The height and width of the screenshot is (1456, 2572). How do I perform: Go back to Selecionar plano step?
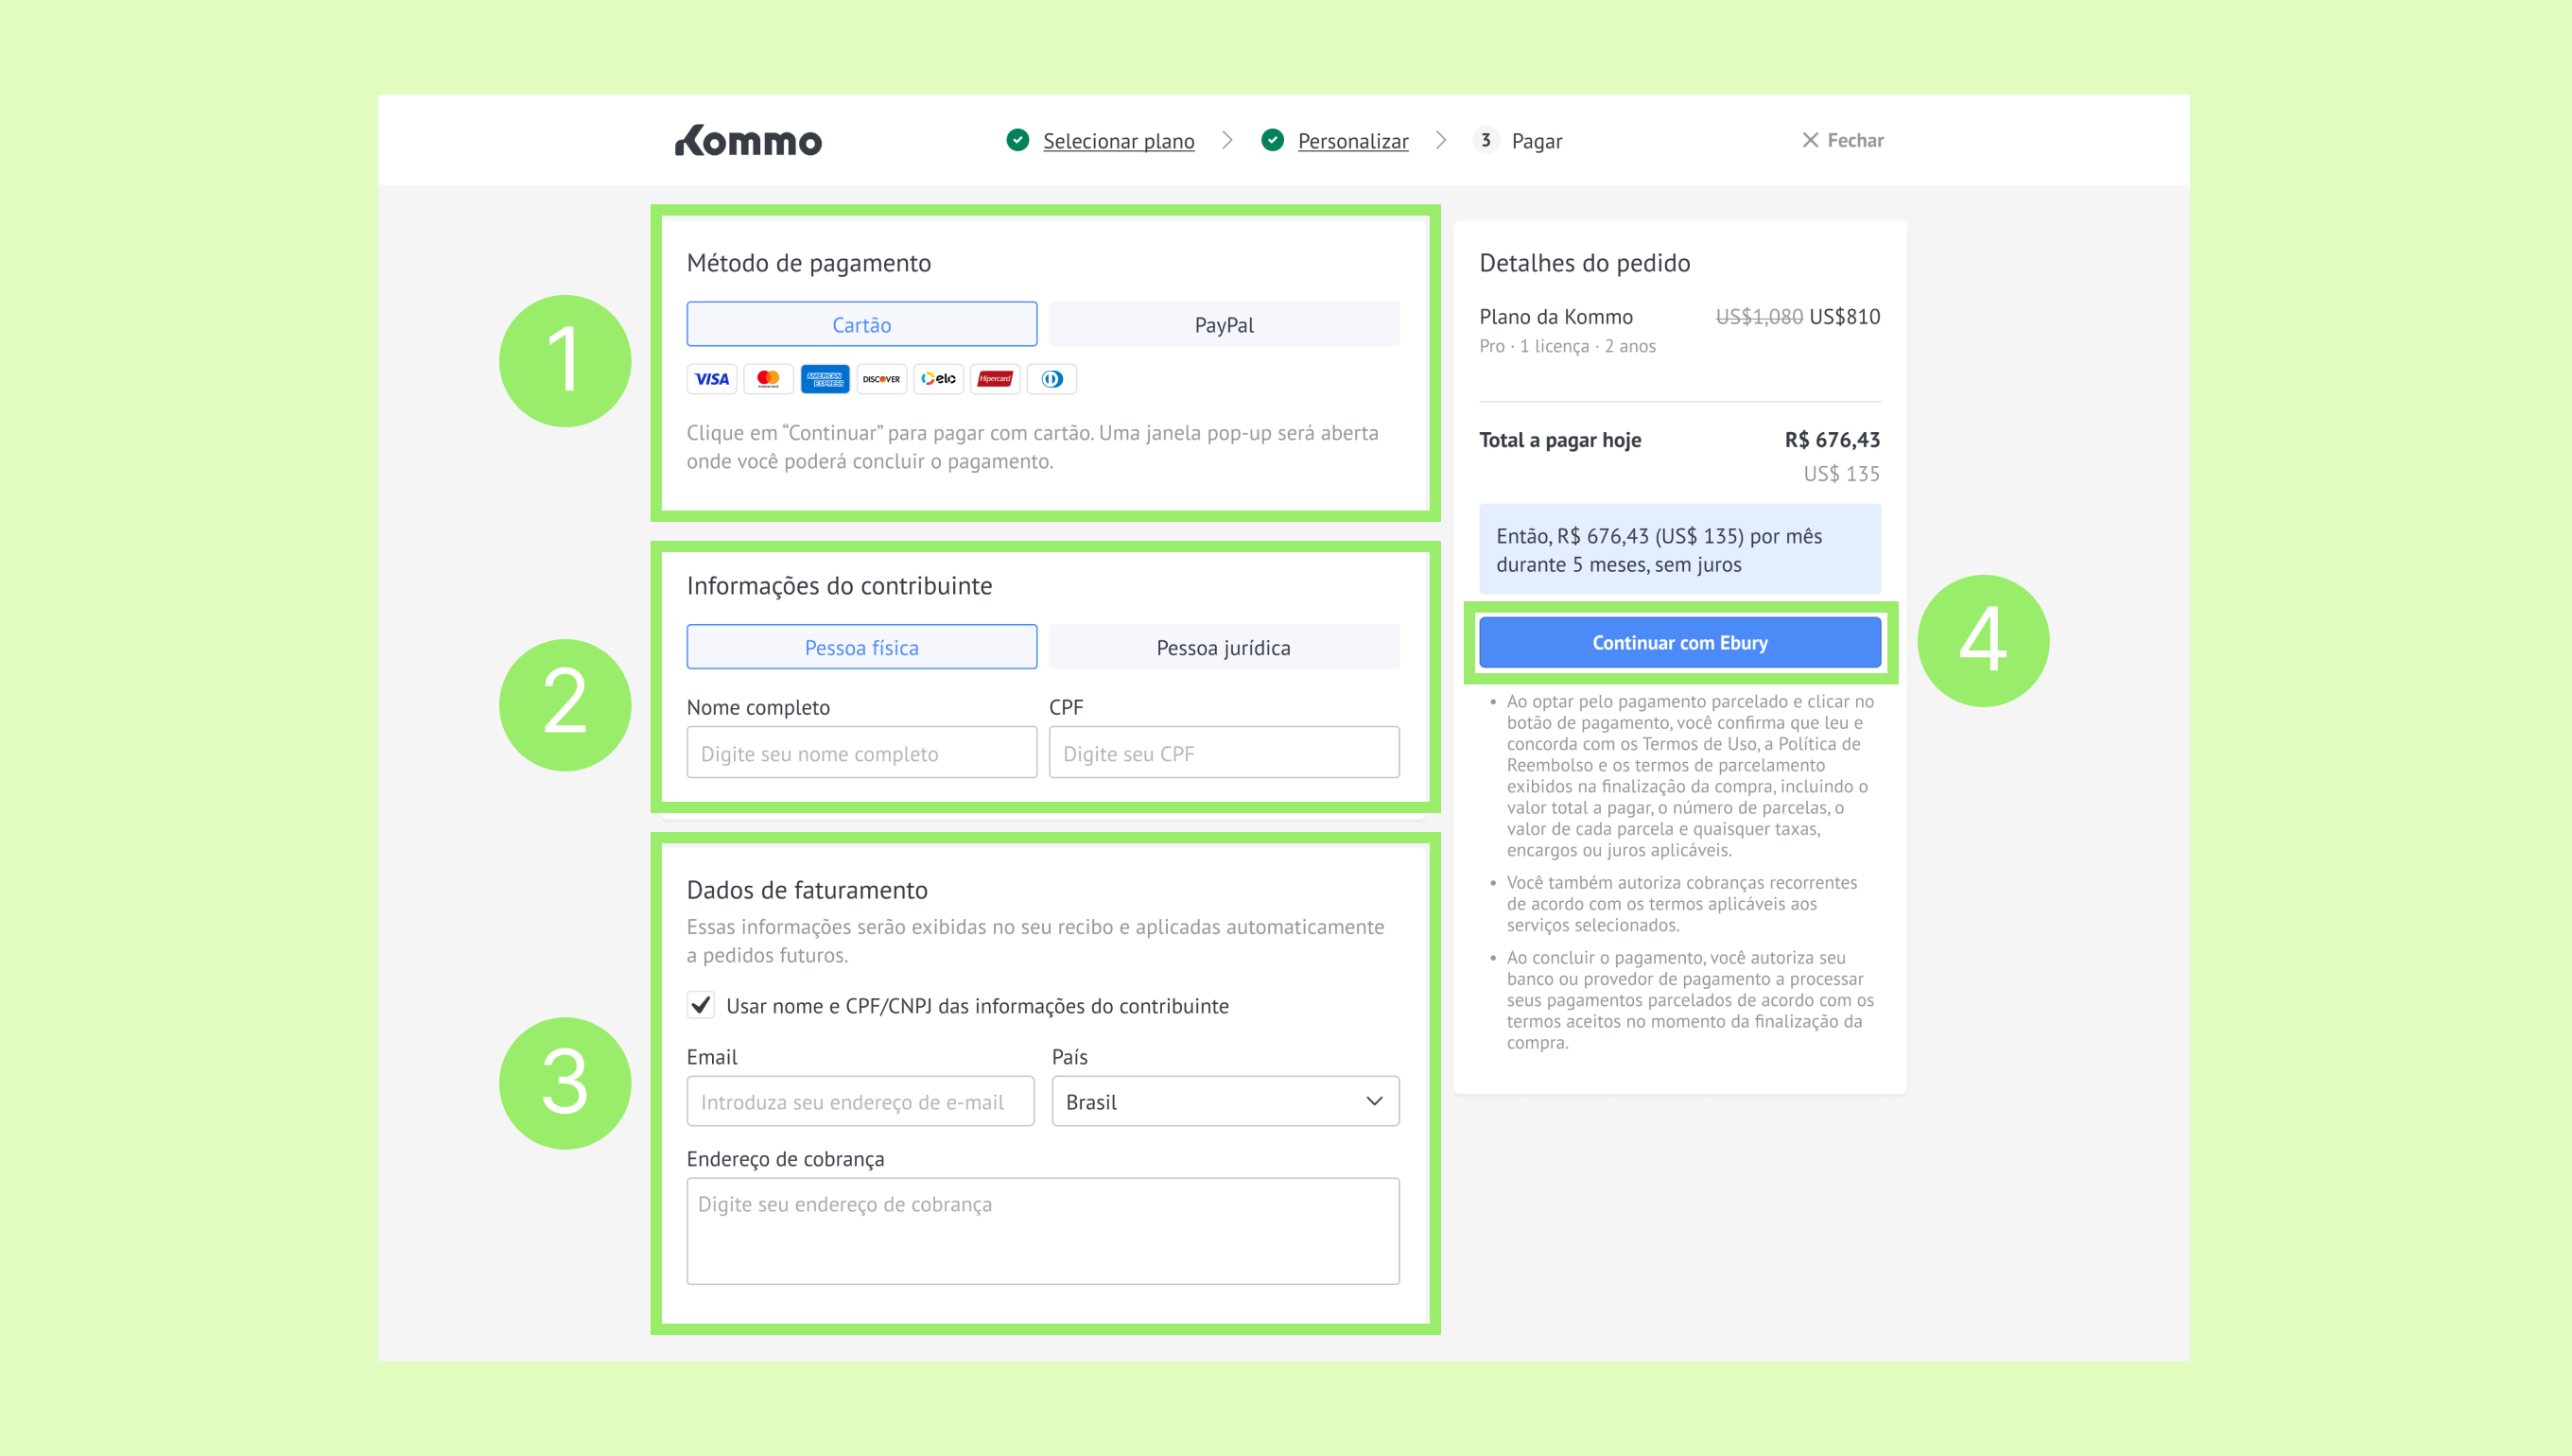(1118, 141)
